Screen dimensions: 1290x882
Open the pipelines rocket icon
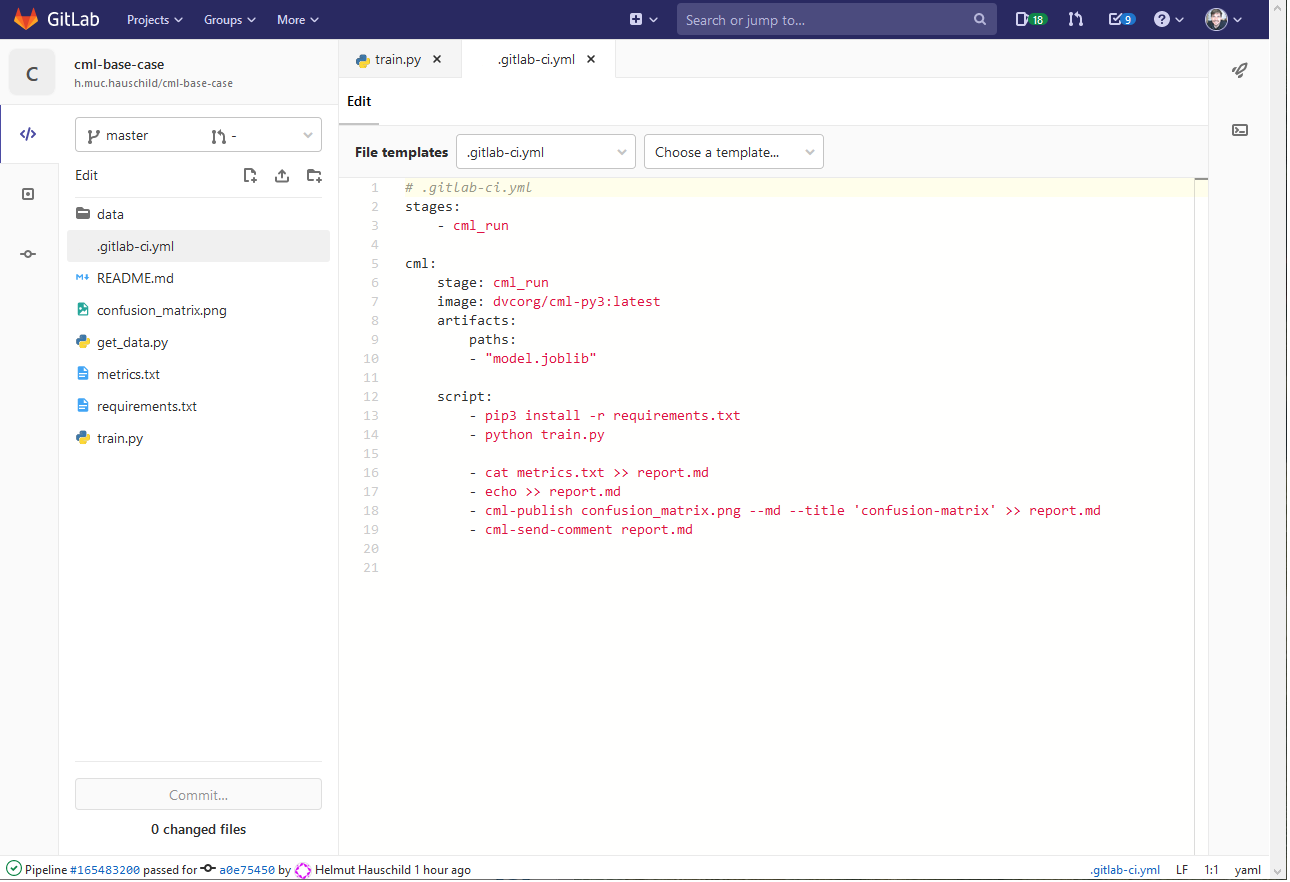1240,70
